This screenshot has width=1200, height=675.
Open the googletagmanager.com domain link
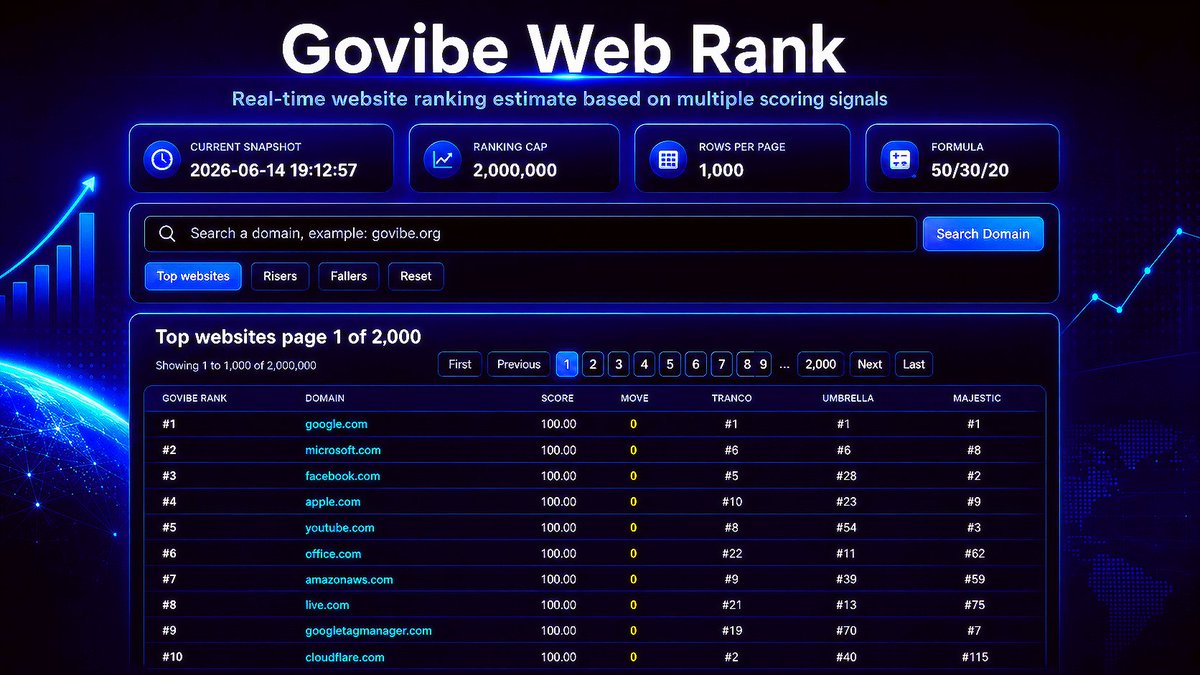[x=368, y=631]
